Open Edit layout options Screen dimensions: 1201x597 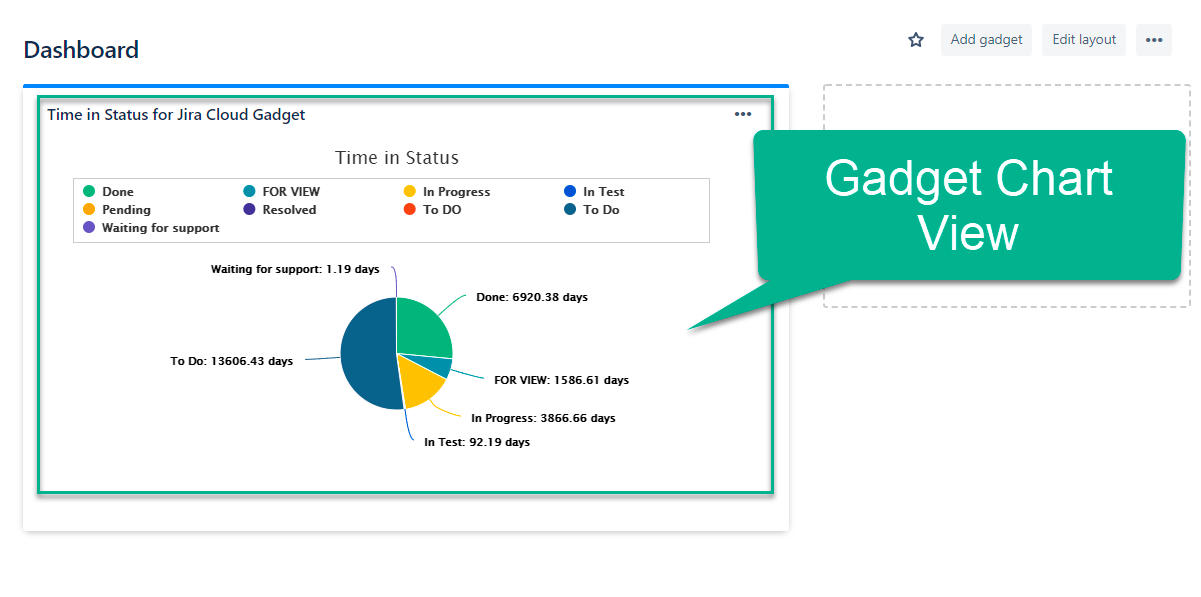(1084, 40)
